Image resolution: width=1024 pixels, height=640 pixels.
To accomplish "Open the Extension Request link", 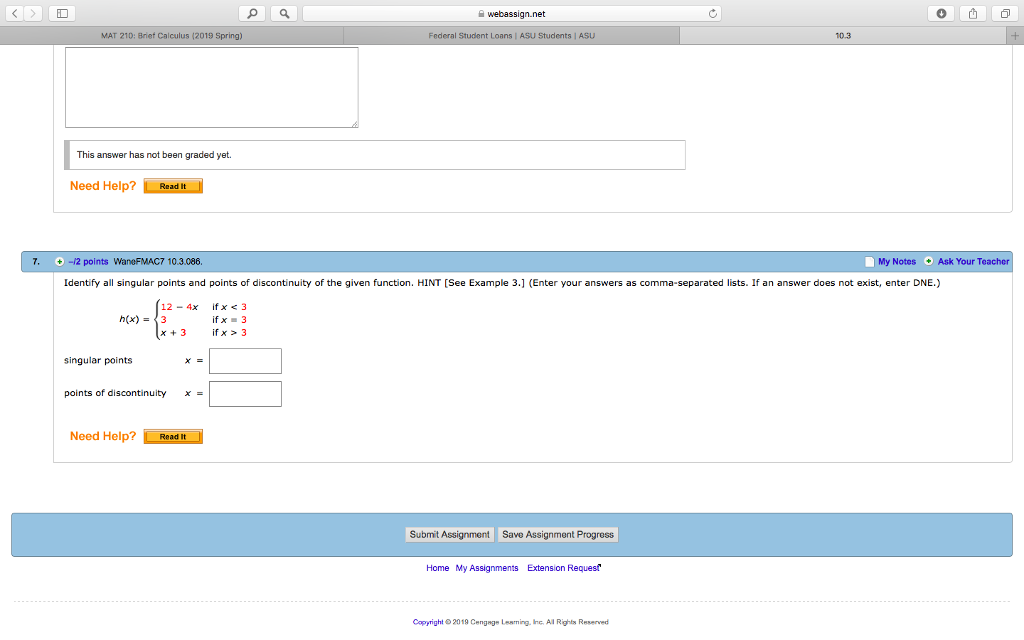I will pos(563,567).
